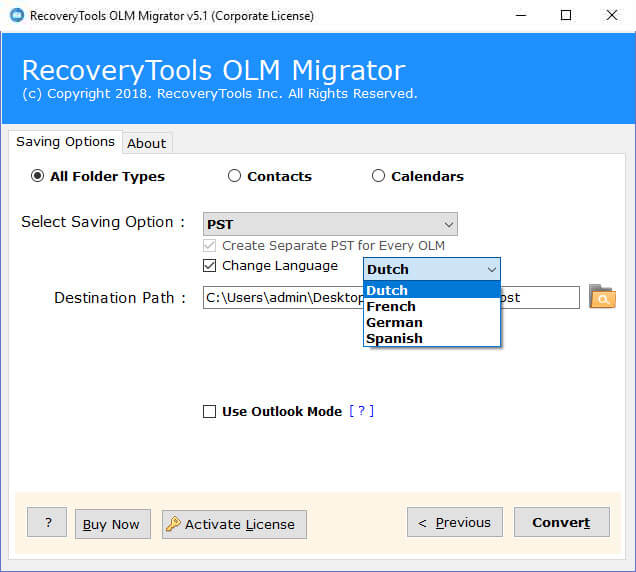Click the Convert button
Screen dimensions: 636x572
pyautogui.click(x=562, y=522)
